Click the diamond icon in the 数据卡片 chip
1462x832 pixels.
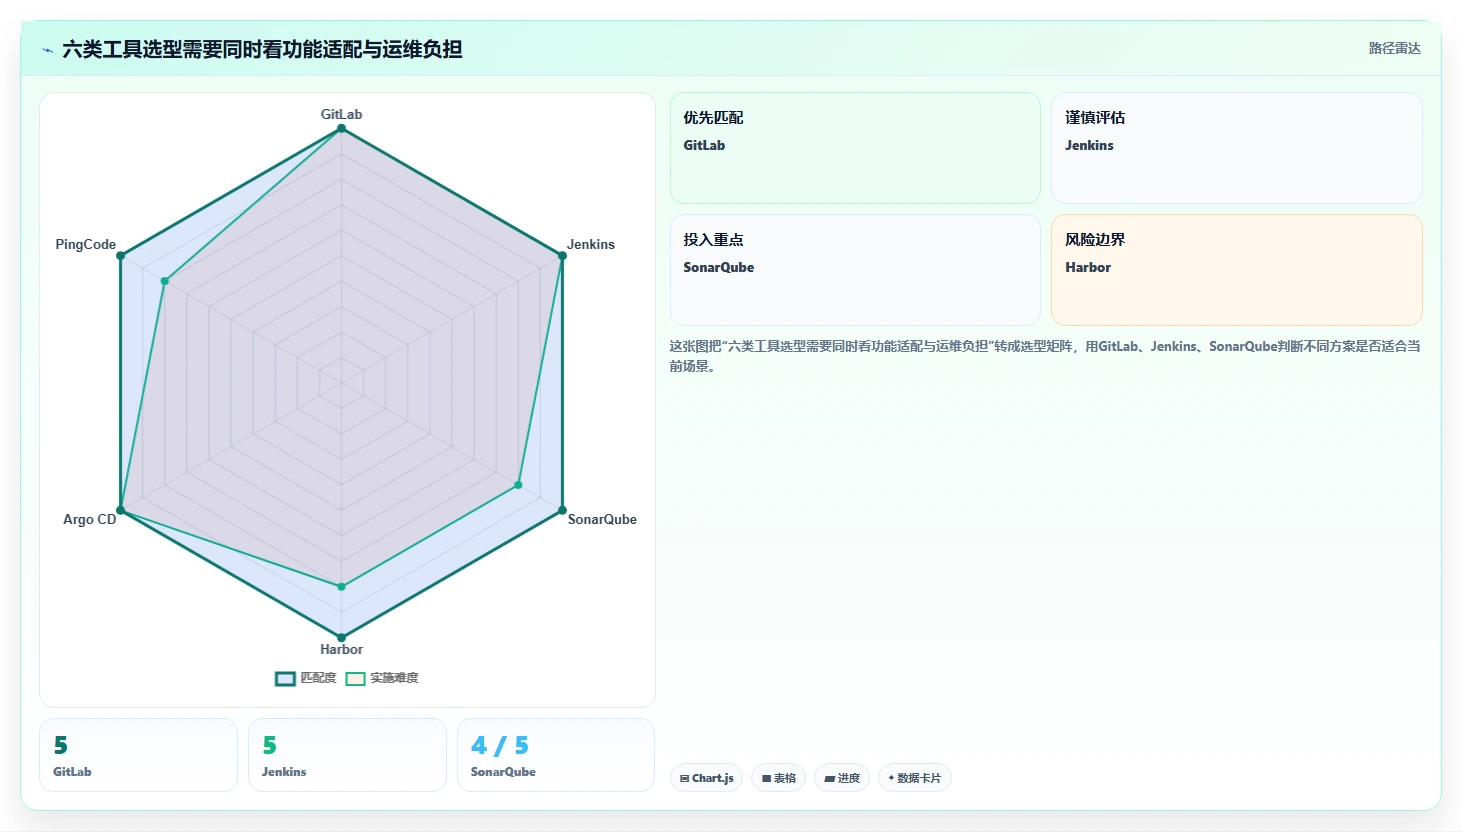click(891, 778)
